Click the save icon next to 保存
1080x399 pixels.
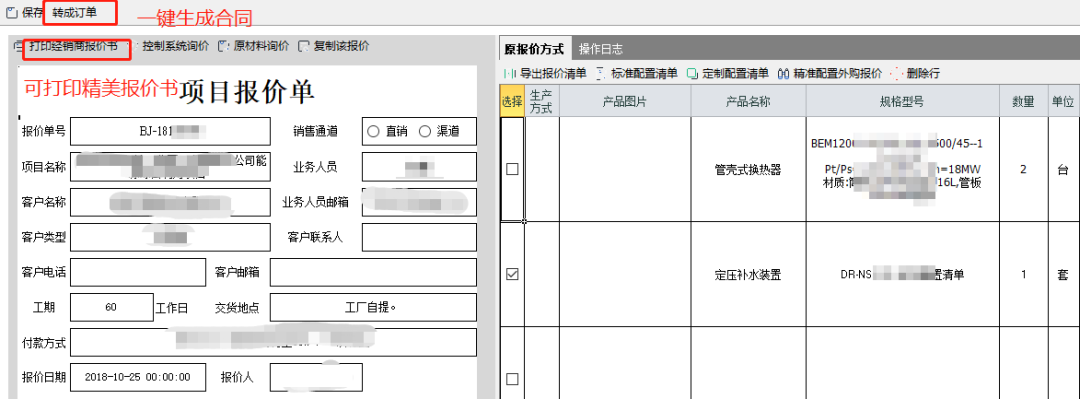click(x=12, y=12)
